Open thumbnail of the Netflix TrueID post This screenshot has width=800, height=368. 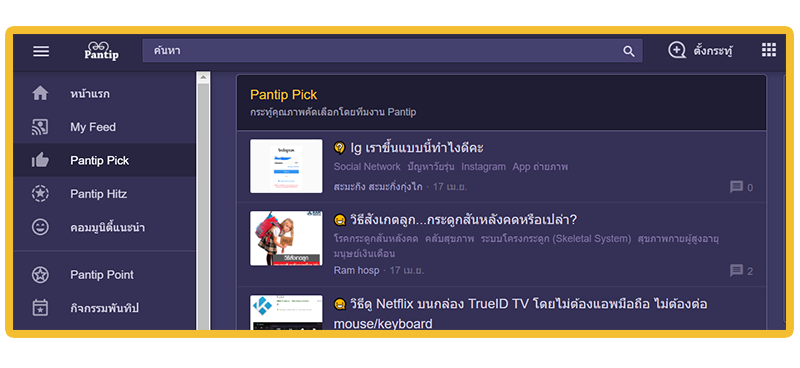pos(286,312)
